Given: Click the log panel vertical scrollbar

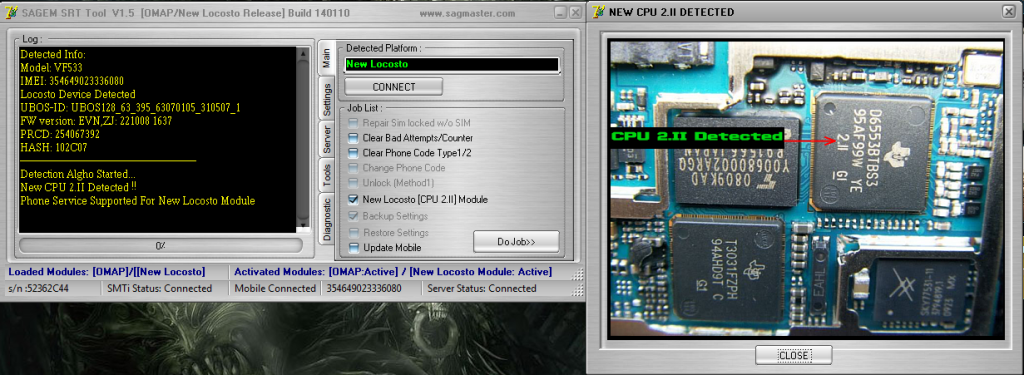Looking at the screenshot, I should click(303, 139).
